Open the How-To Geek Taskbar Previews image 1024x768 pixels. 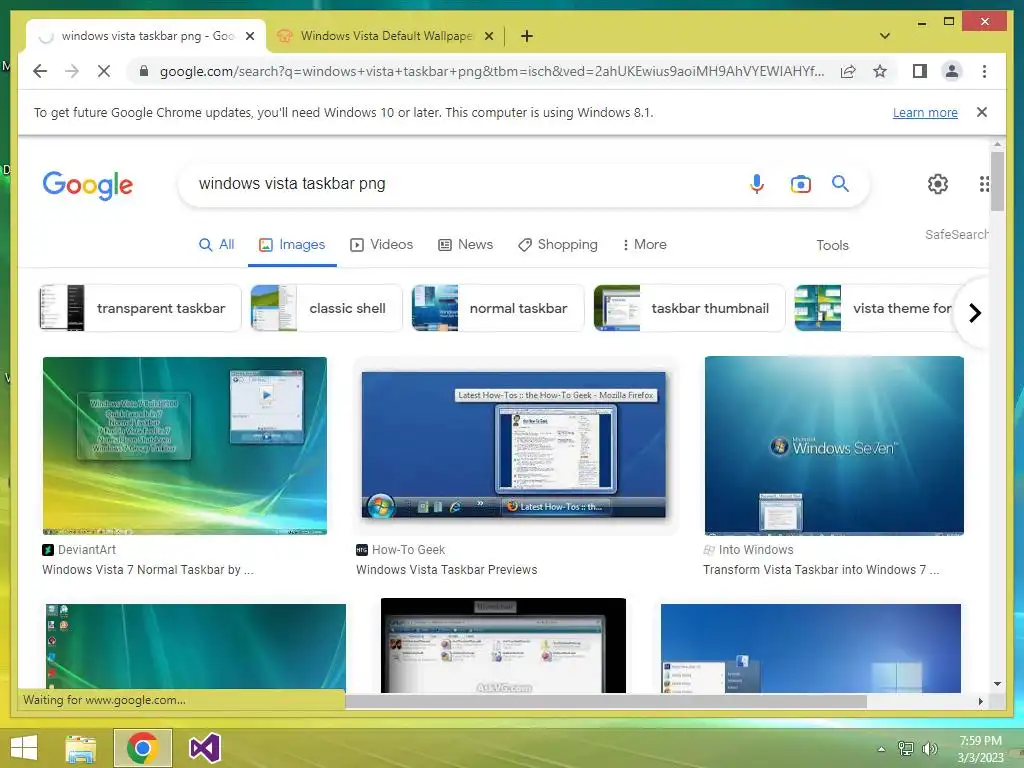(x=514, y=445)
